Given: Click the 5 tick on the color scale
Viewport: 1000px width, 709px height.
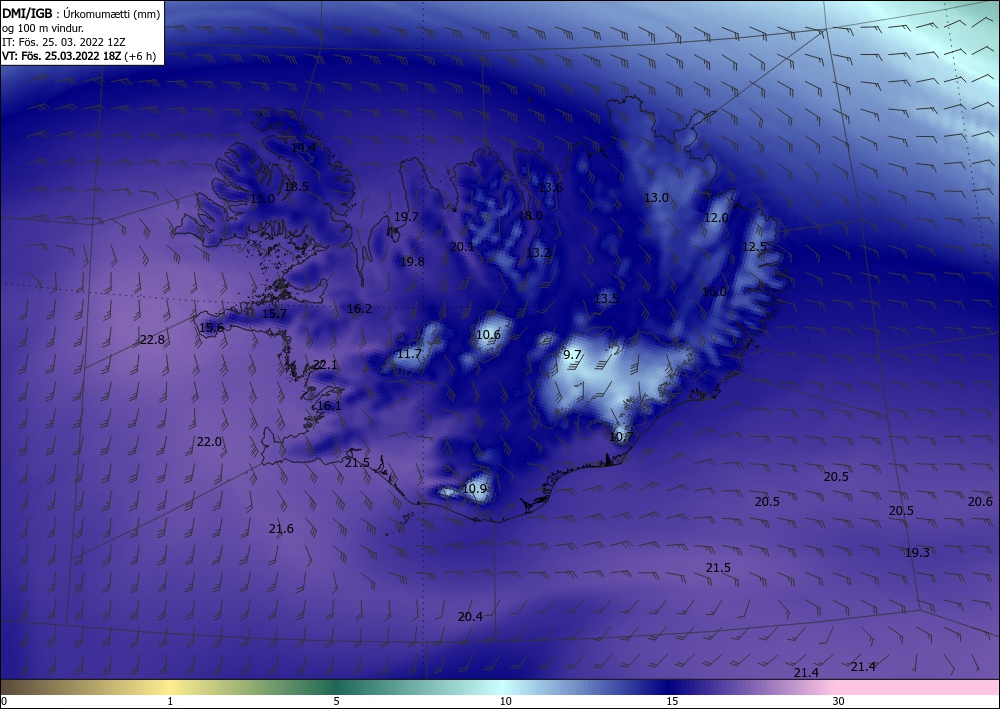Looking at the screenshot, I should click(336, 701).
